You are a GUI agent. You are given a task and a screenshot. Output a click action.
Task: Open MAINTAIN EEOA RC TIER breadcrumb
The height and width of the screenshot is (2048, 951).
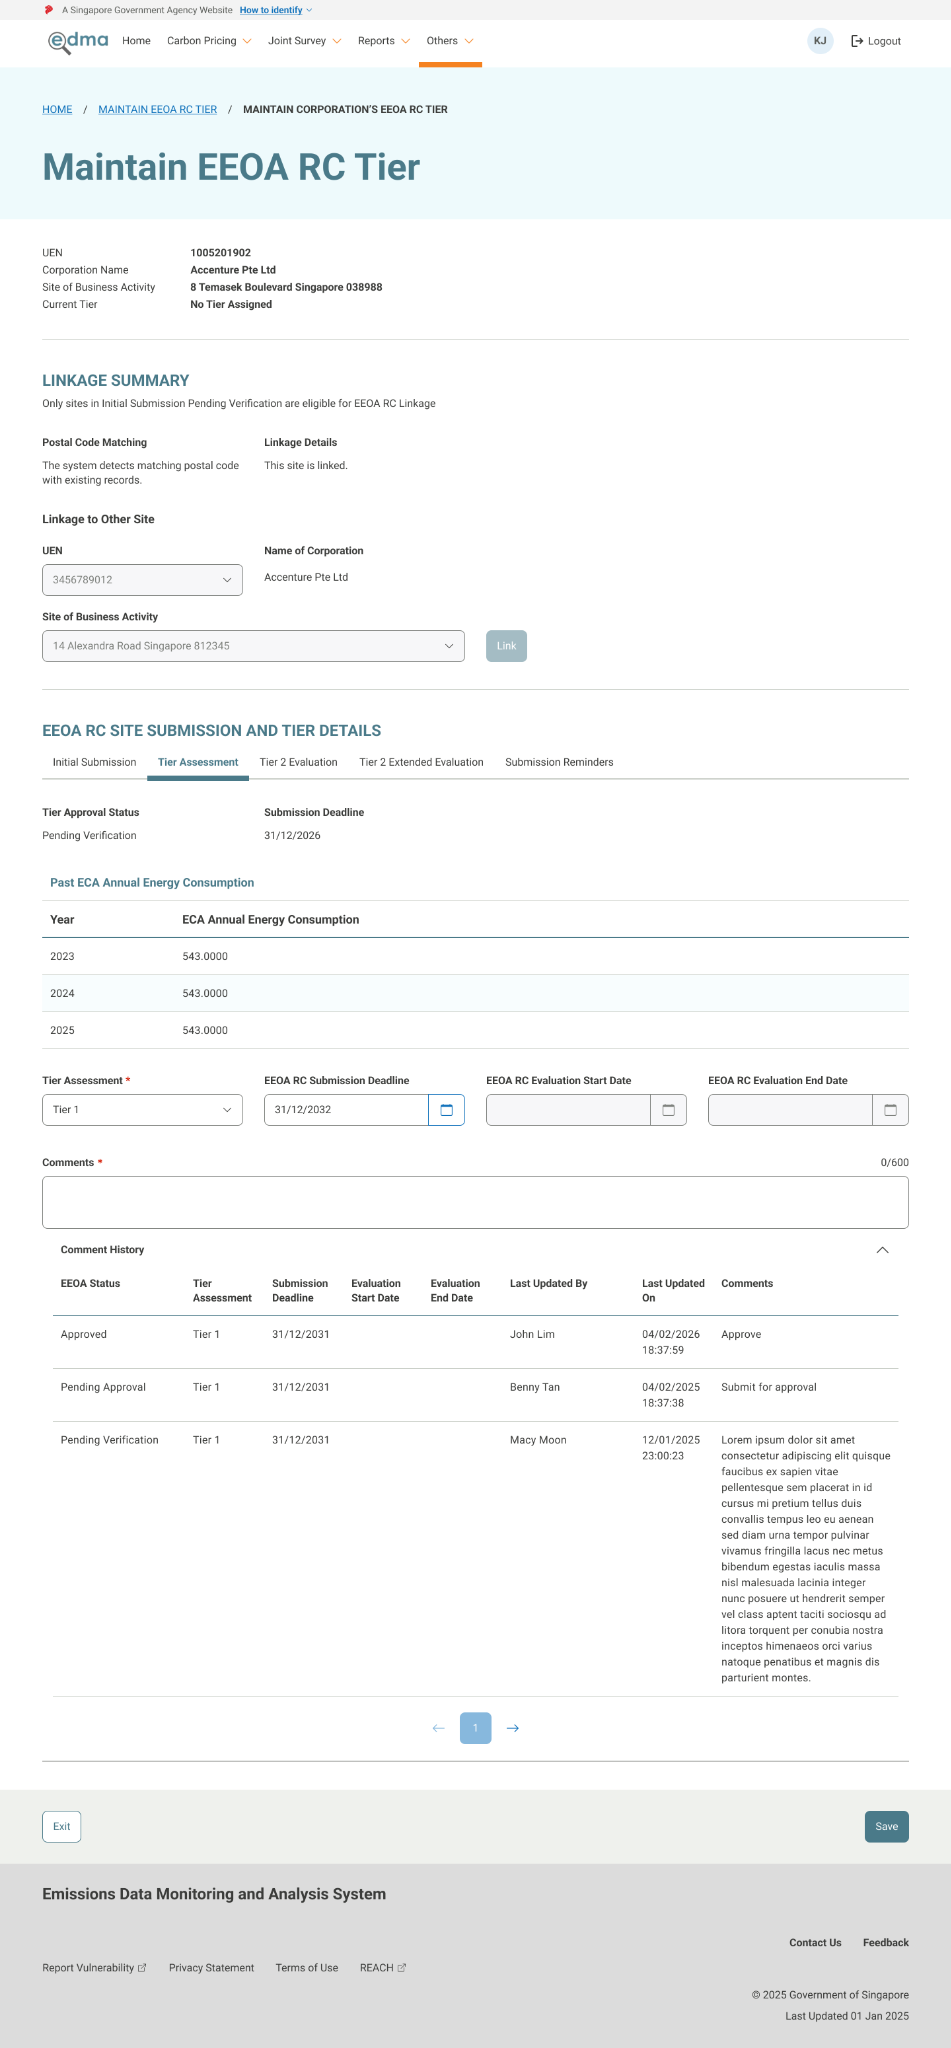(158, 110)
